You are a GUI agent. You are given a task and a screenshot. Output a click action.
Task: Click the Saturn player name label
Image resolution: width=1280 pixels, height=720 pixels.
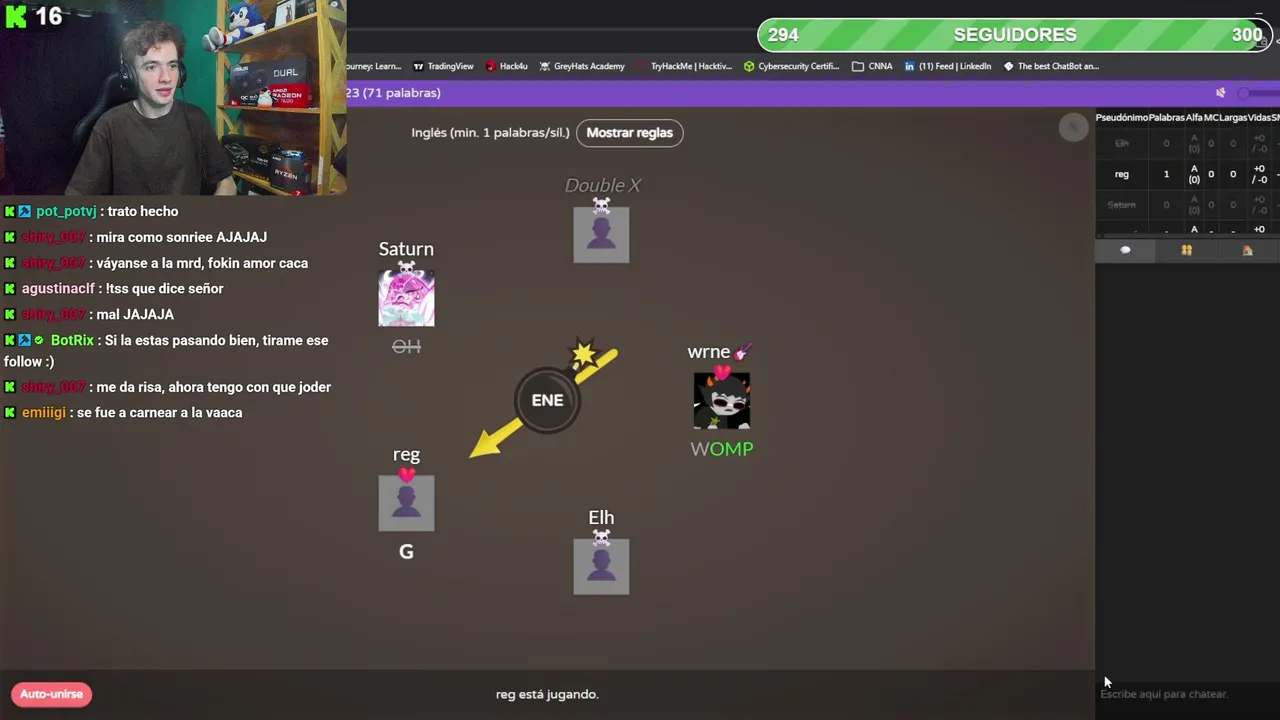(x=406, y=249)
